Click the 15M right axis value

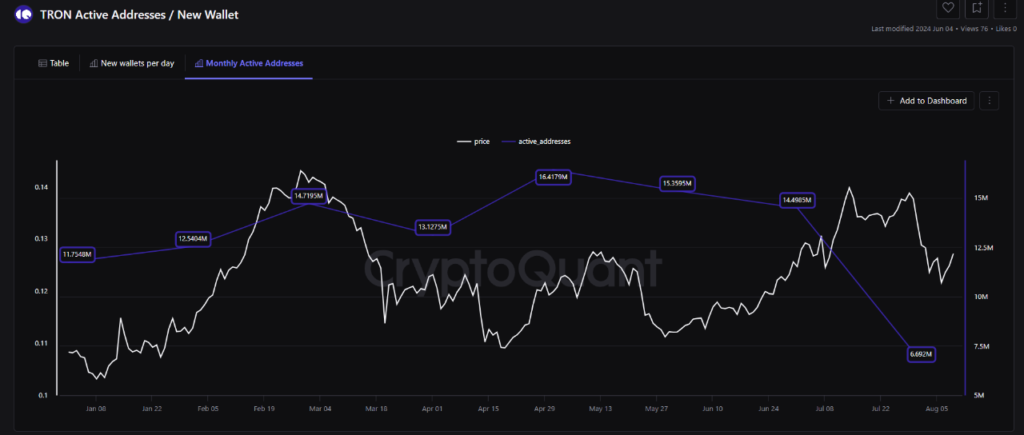point(980,198)
